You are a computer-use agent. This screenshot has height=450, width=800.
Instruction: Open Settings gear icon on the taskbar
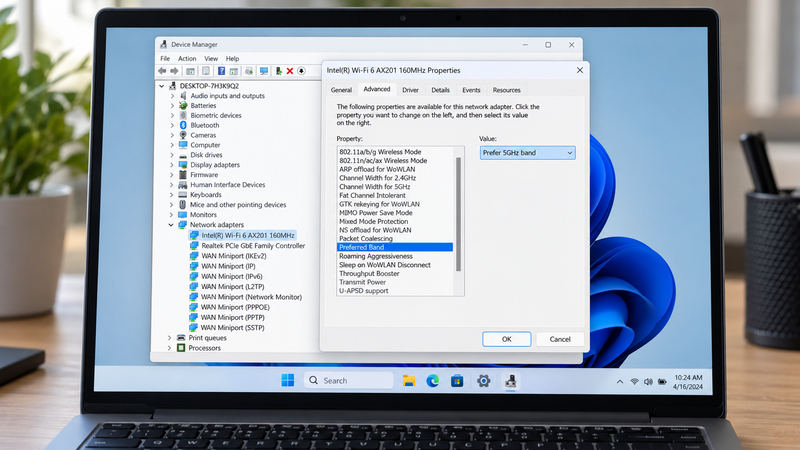pyautogui.click(x=483, y=381)
